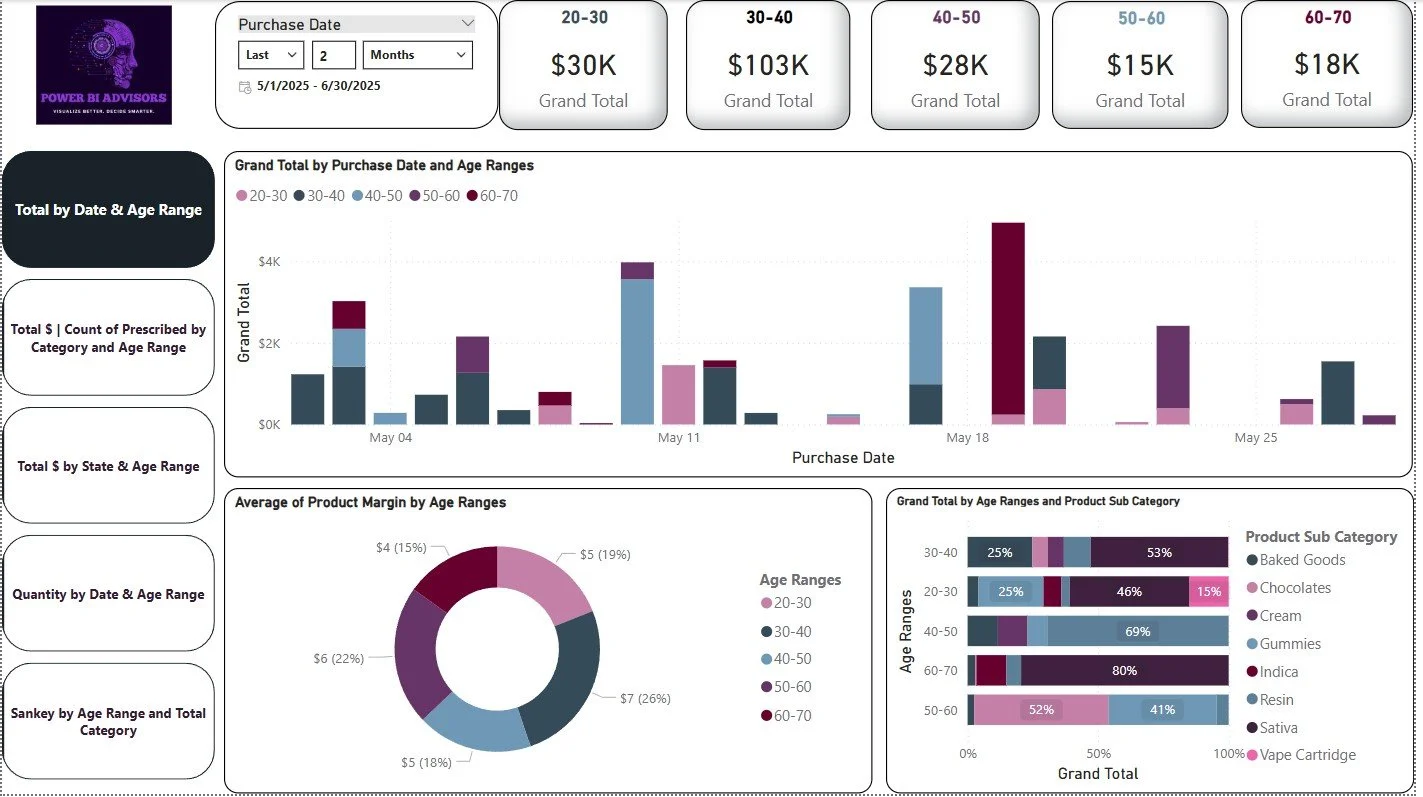Click the pink 20-30 bar at May 11
Image resolution: width=1423 pixels, height=797 pixels.
coord(678,394)
